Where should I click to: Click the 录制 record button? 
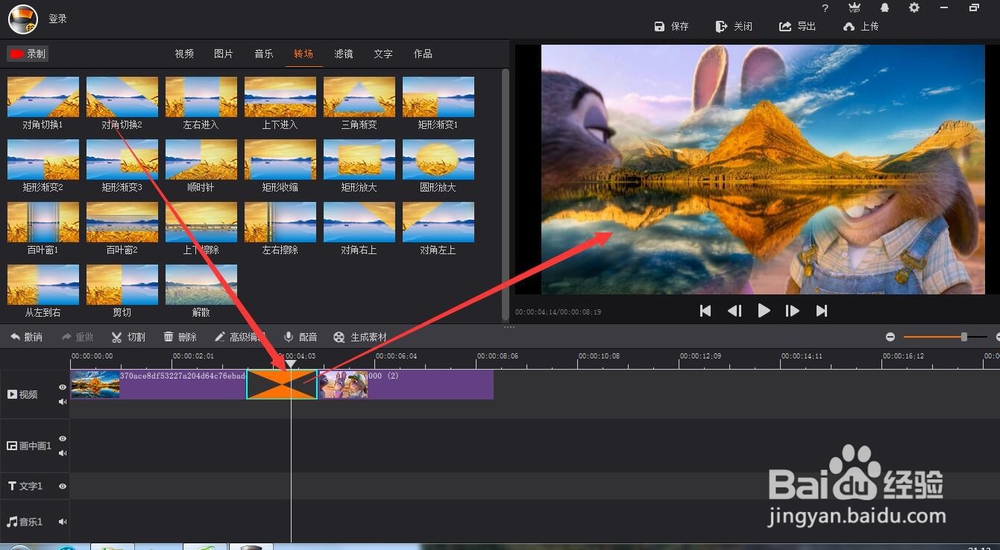click(28, 54)
